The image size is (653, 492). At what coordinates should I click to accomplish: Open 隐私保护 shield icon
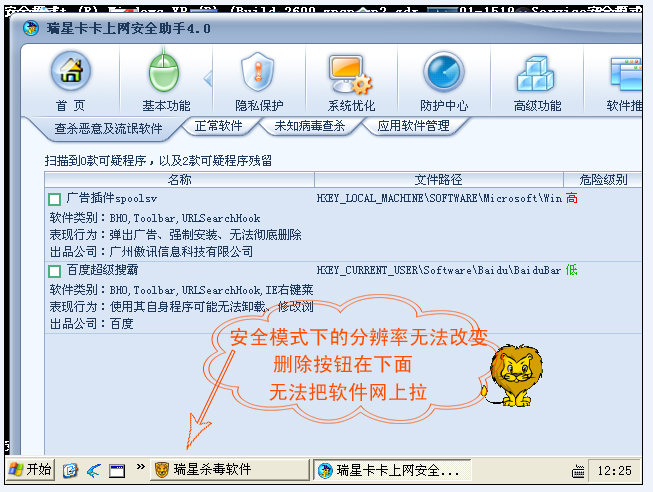click(258, 72)
